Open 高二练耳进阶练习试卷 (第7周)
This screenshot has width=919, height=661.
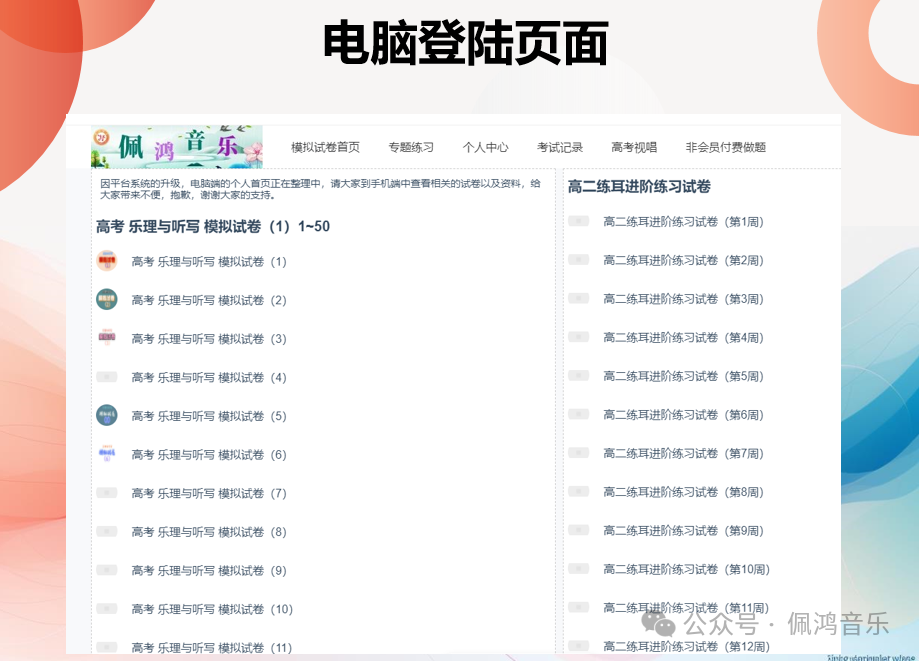point(683,454)
